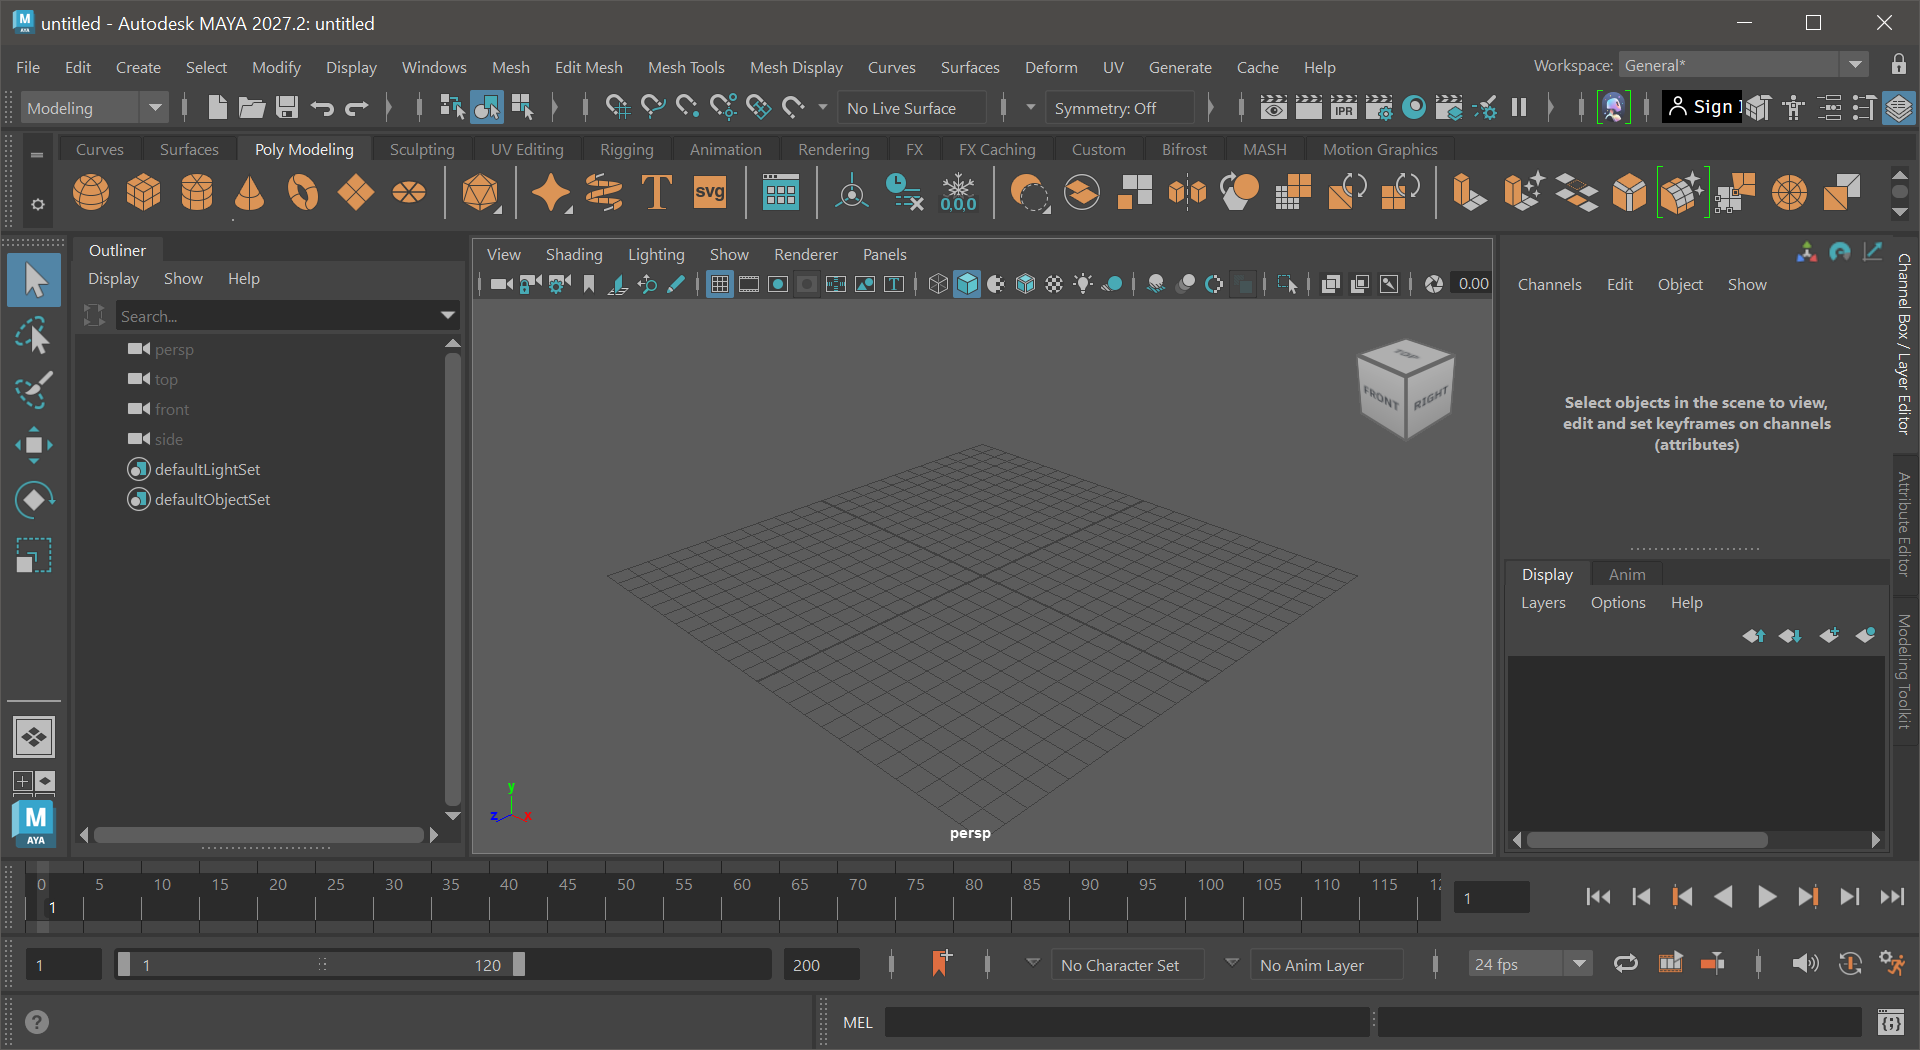Toggle textured display in viewport

(1054, 284)
